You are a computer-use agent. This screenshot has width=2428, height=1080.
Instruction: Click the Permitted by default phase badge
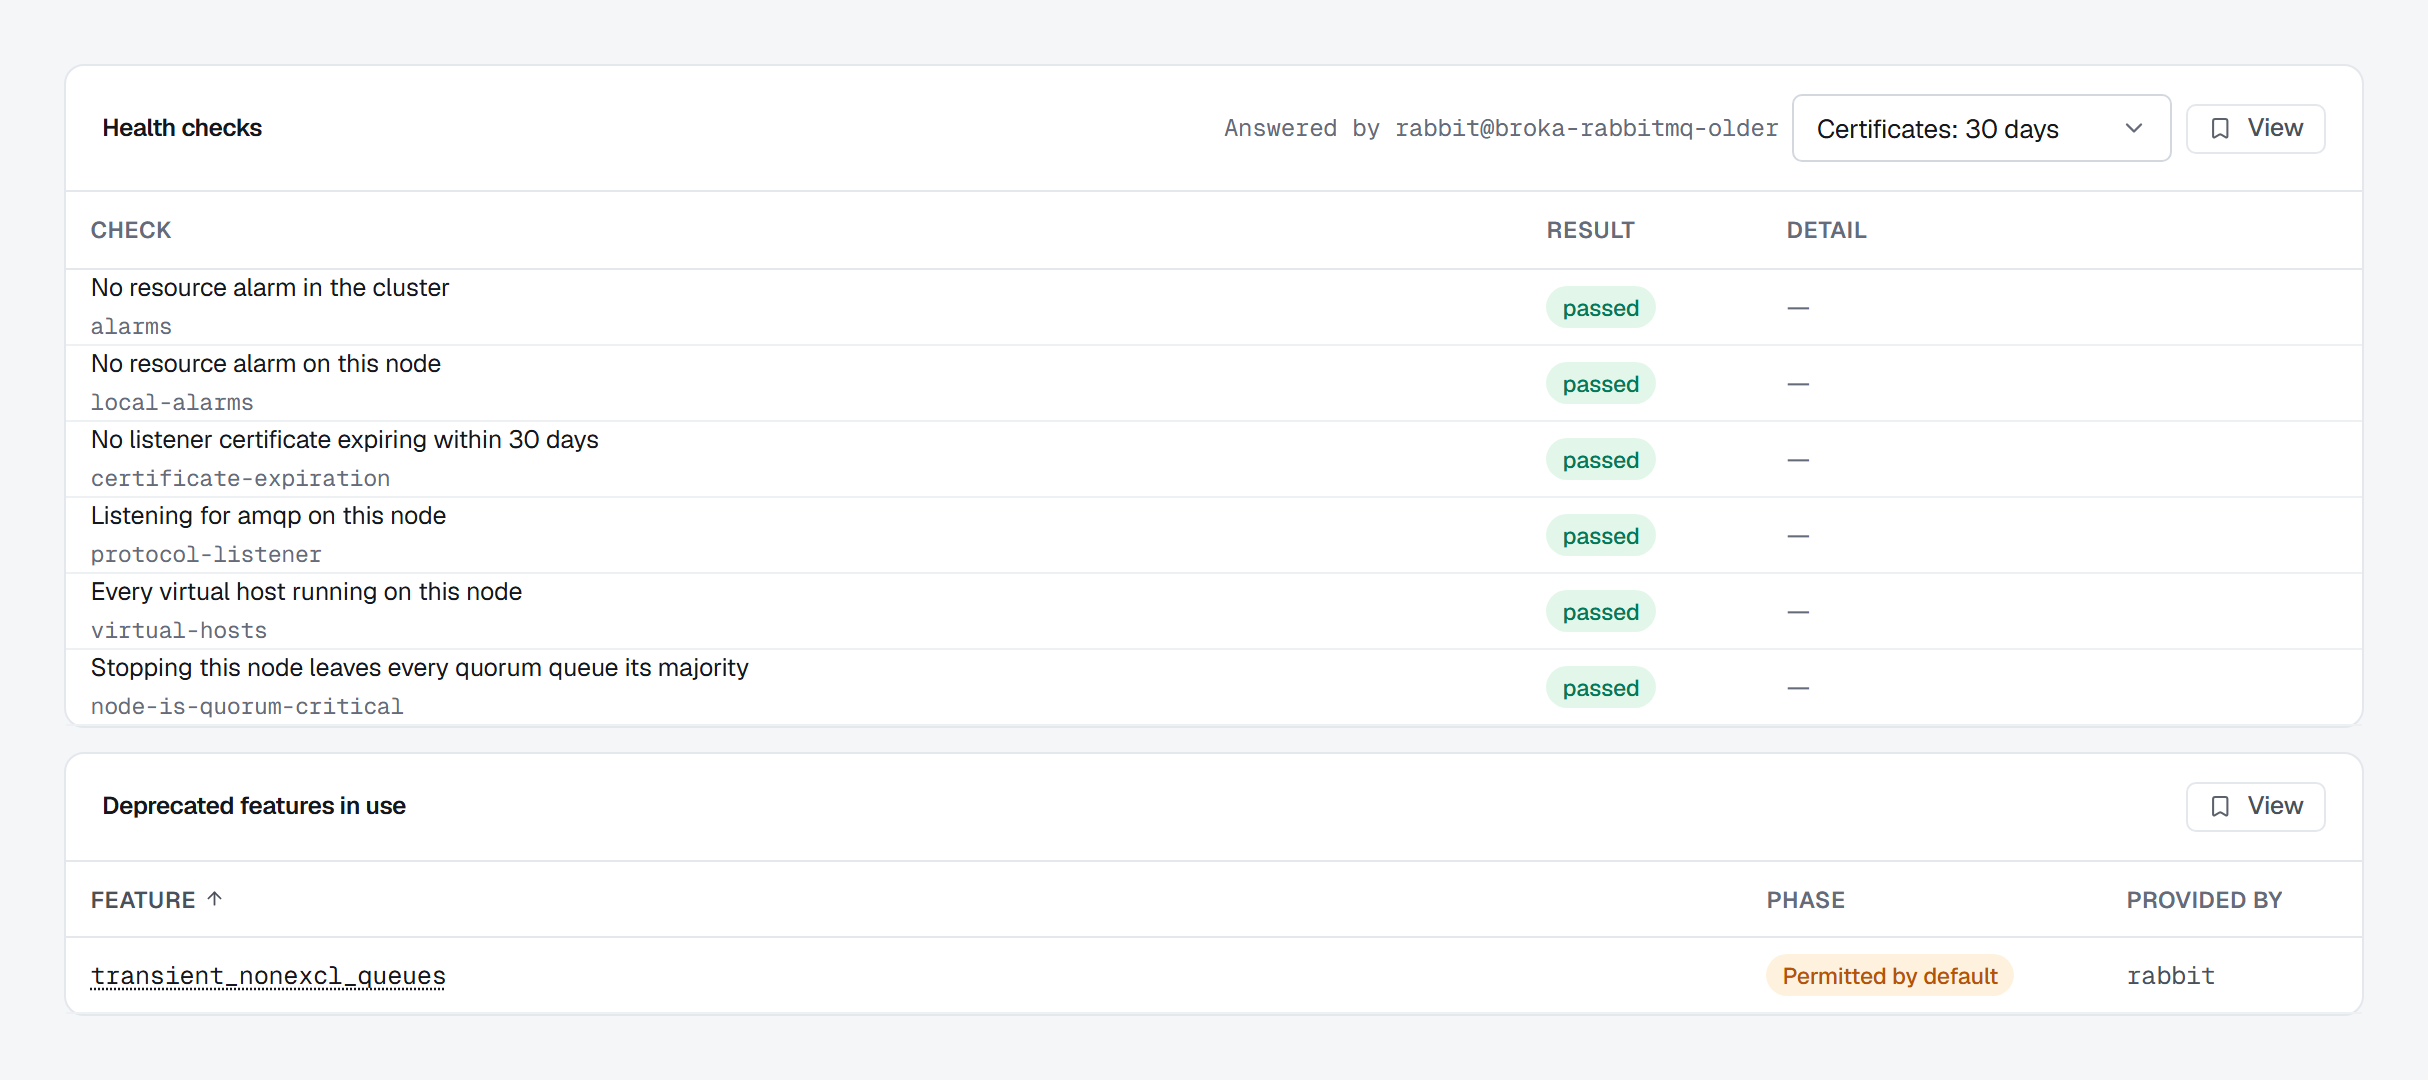pos(1889,976)
